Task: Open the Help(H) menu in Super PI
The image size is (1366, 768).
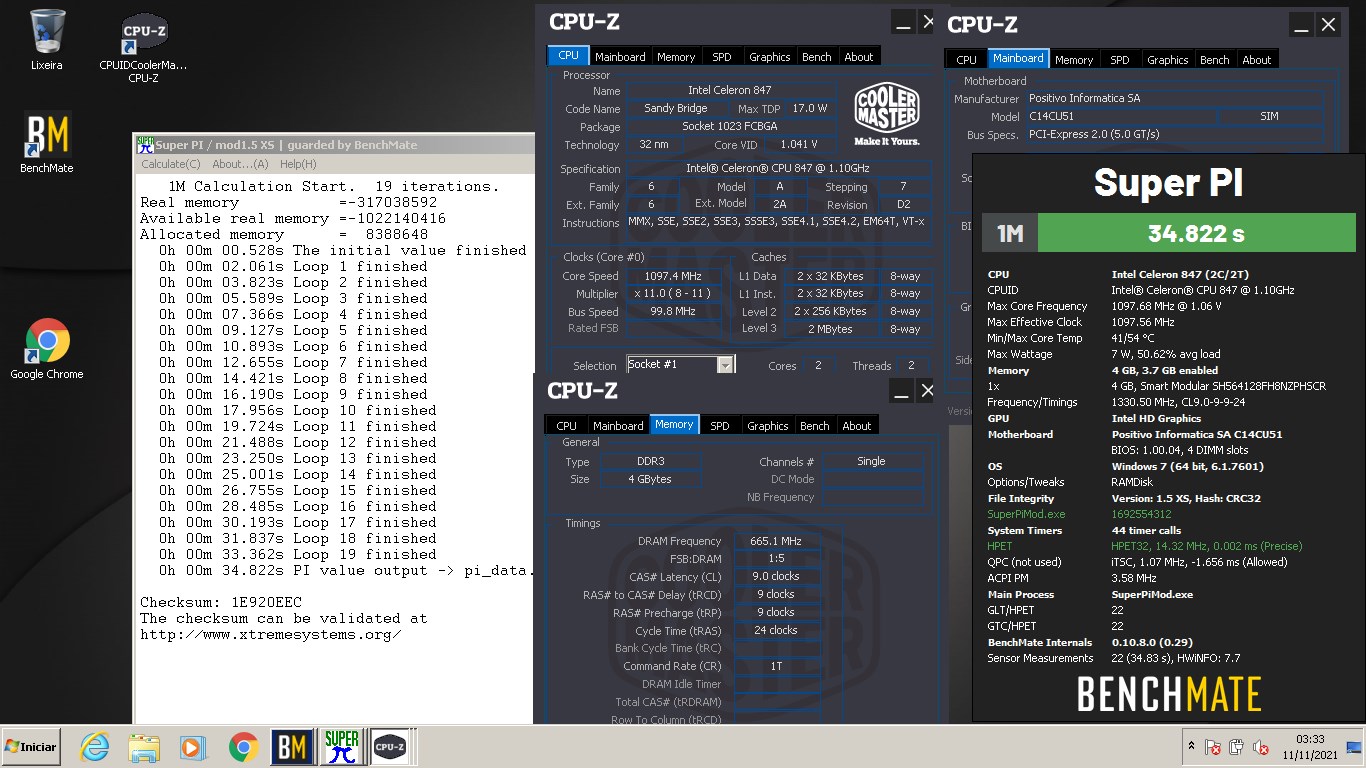Action: coord(298,164)
